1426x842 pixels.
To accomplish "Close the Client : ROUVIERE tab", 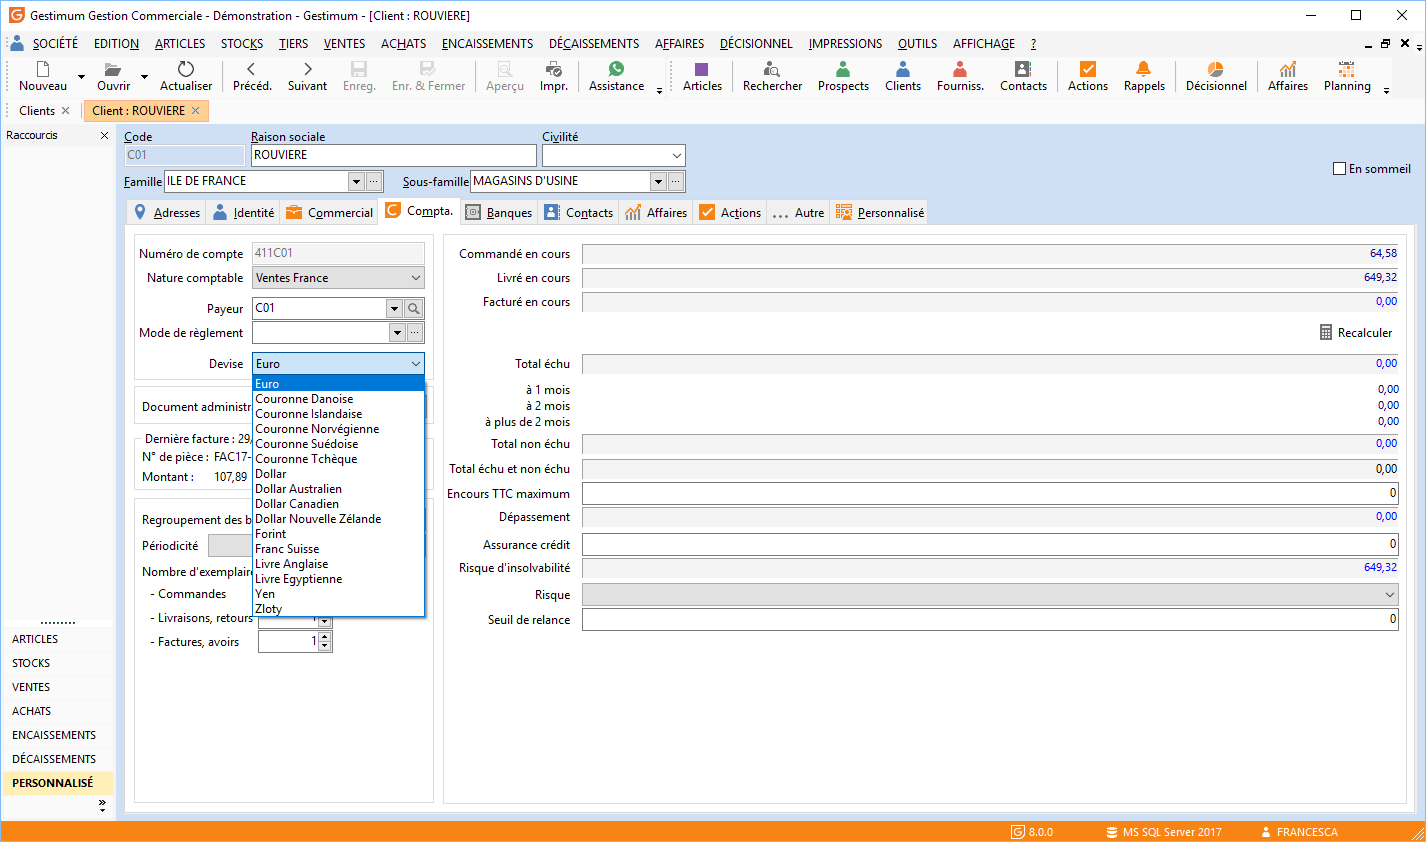I will coord(195,111).
